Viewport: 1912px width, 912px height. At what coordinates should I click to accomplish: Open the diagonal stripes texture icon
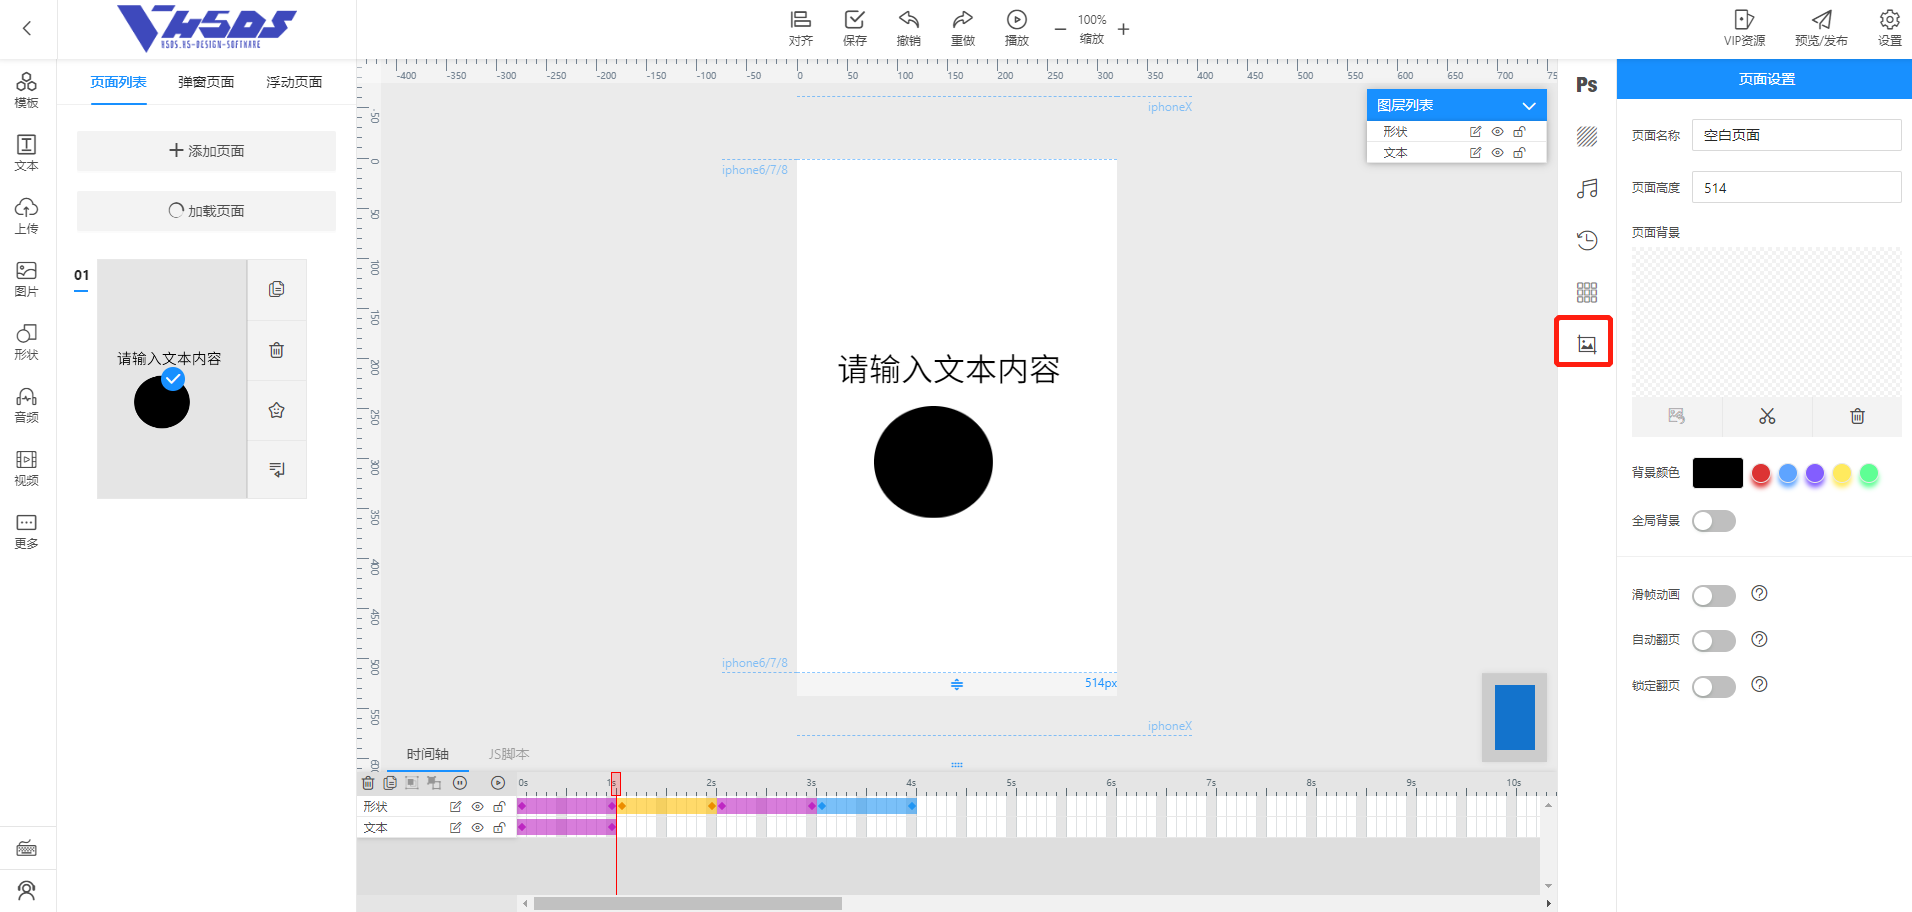tap(1587, 137)
